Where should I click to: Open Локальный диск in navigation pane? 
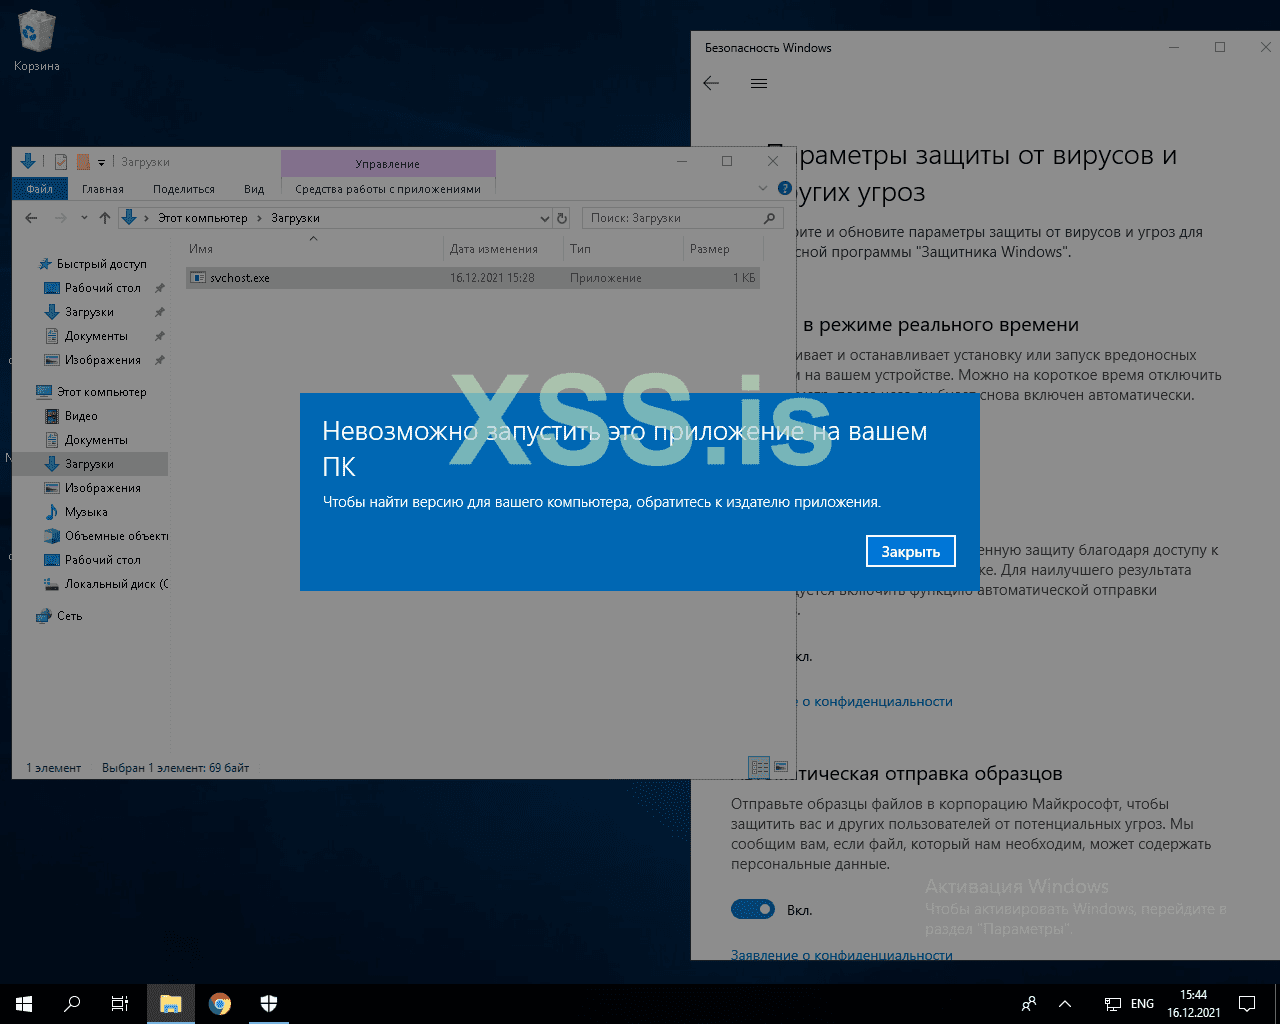click(x=106, y=584)
